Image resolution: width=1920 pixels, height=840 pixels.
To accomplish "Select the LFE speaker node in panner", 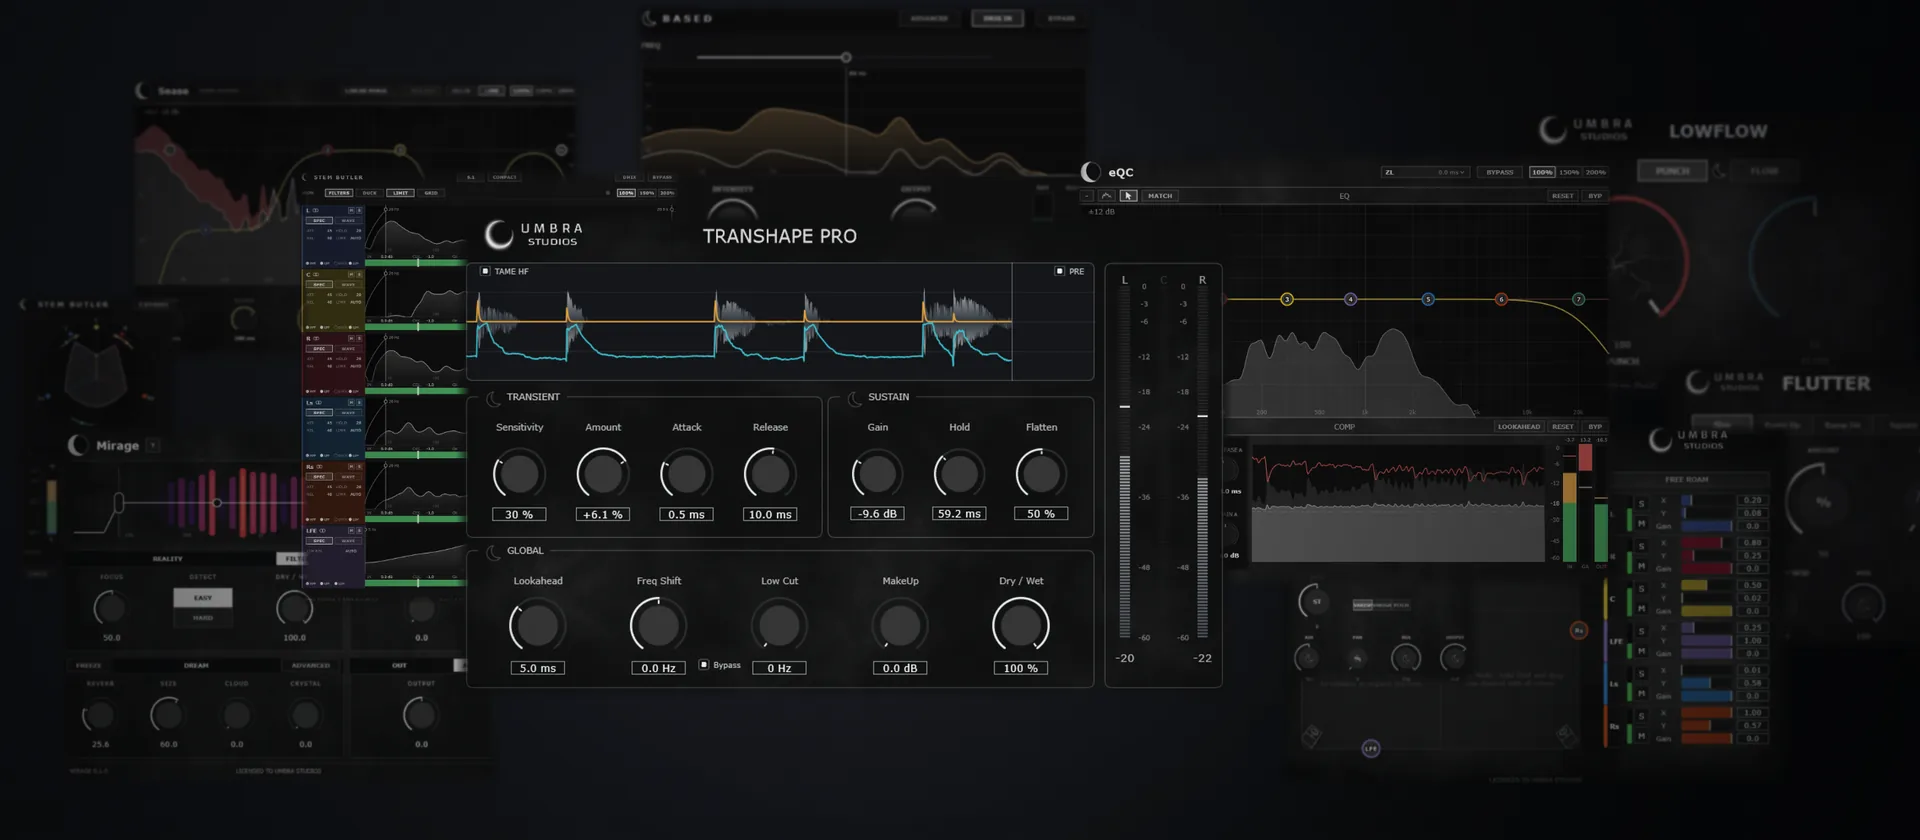I will (1371, 748).
